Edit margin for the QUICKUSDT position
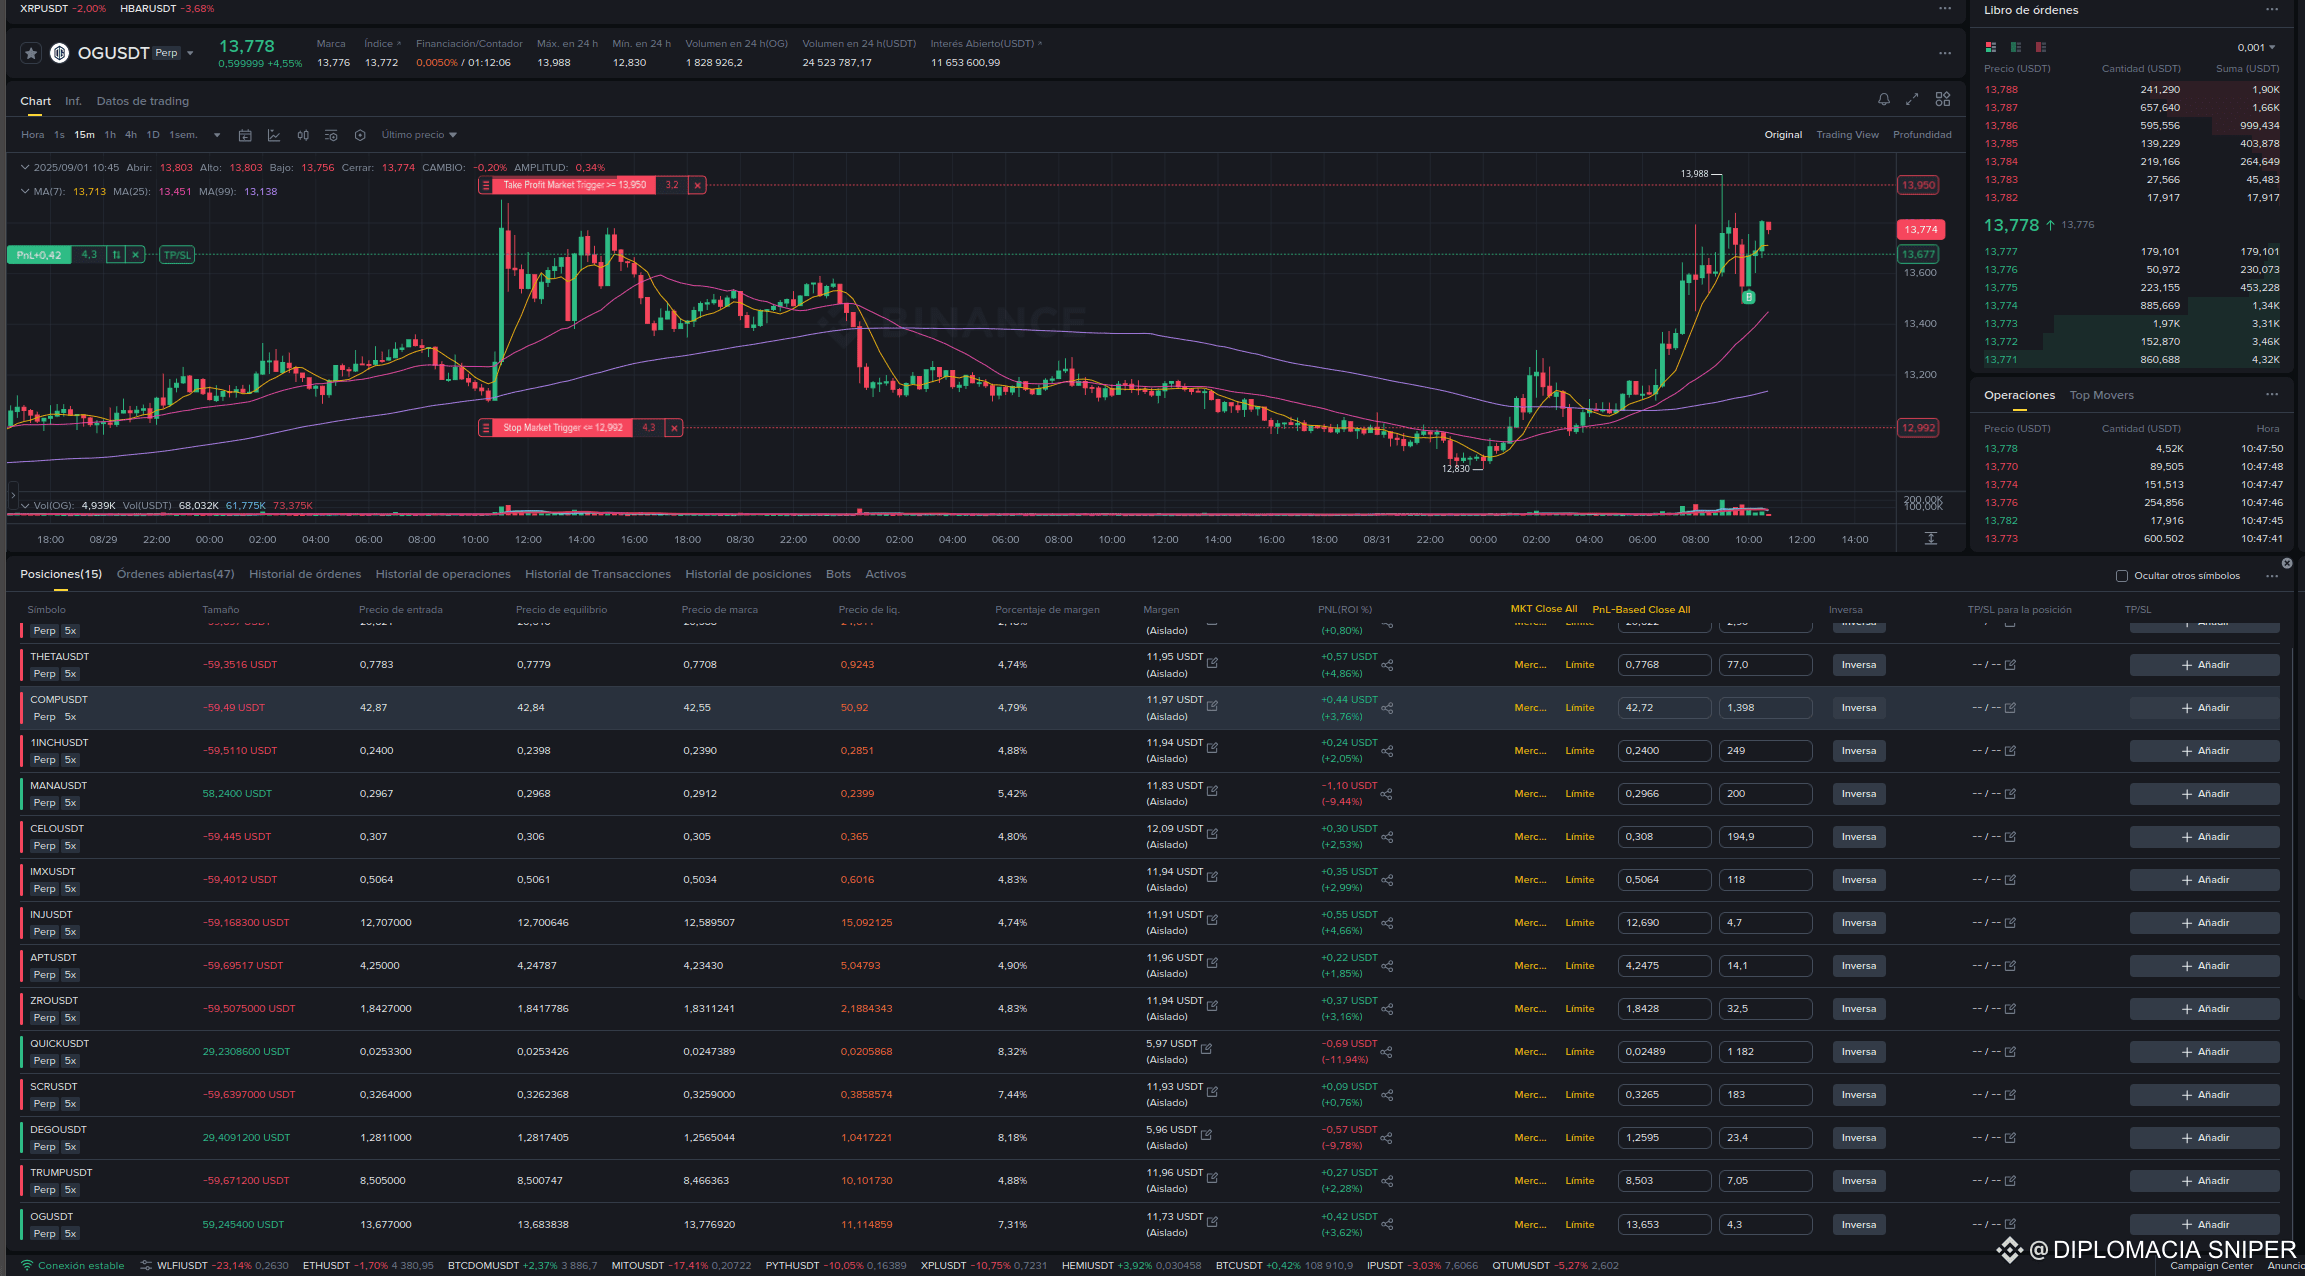 [x=1206, y=1049]
